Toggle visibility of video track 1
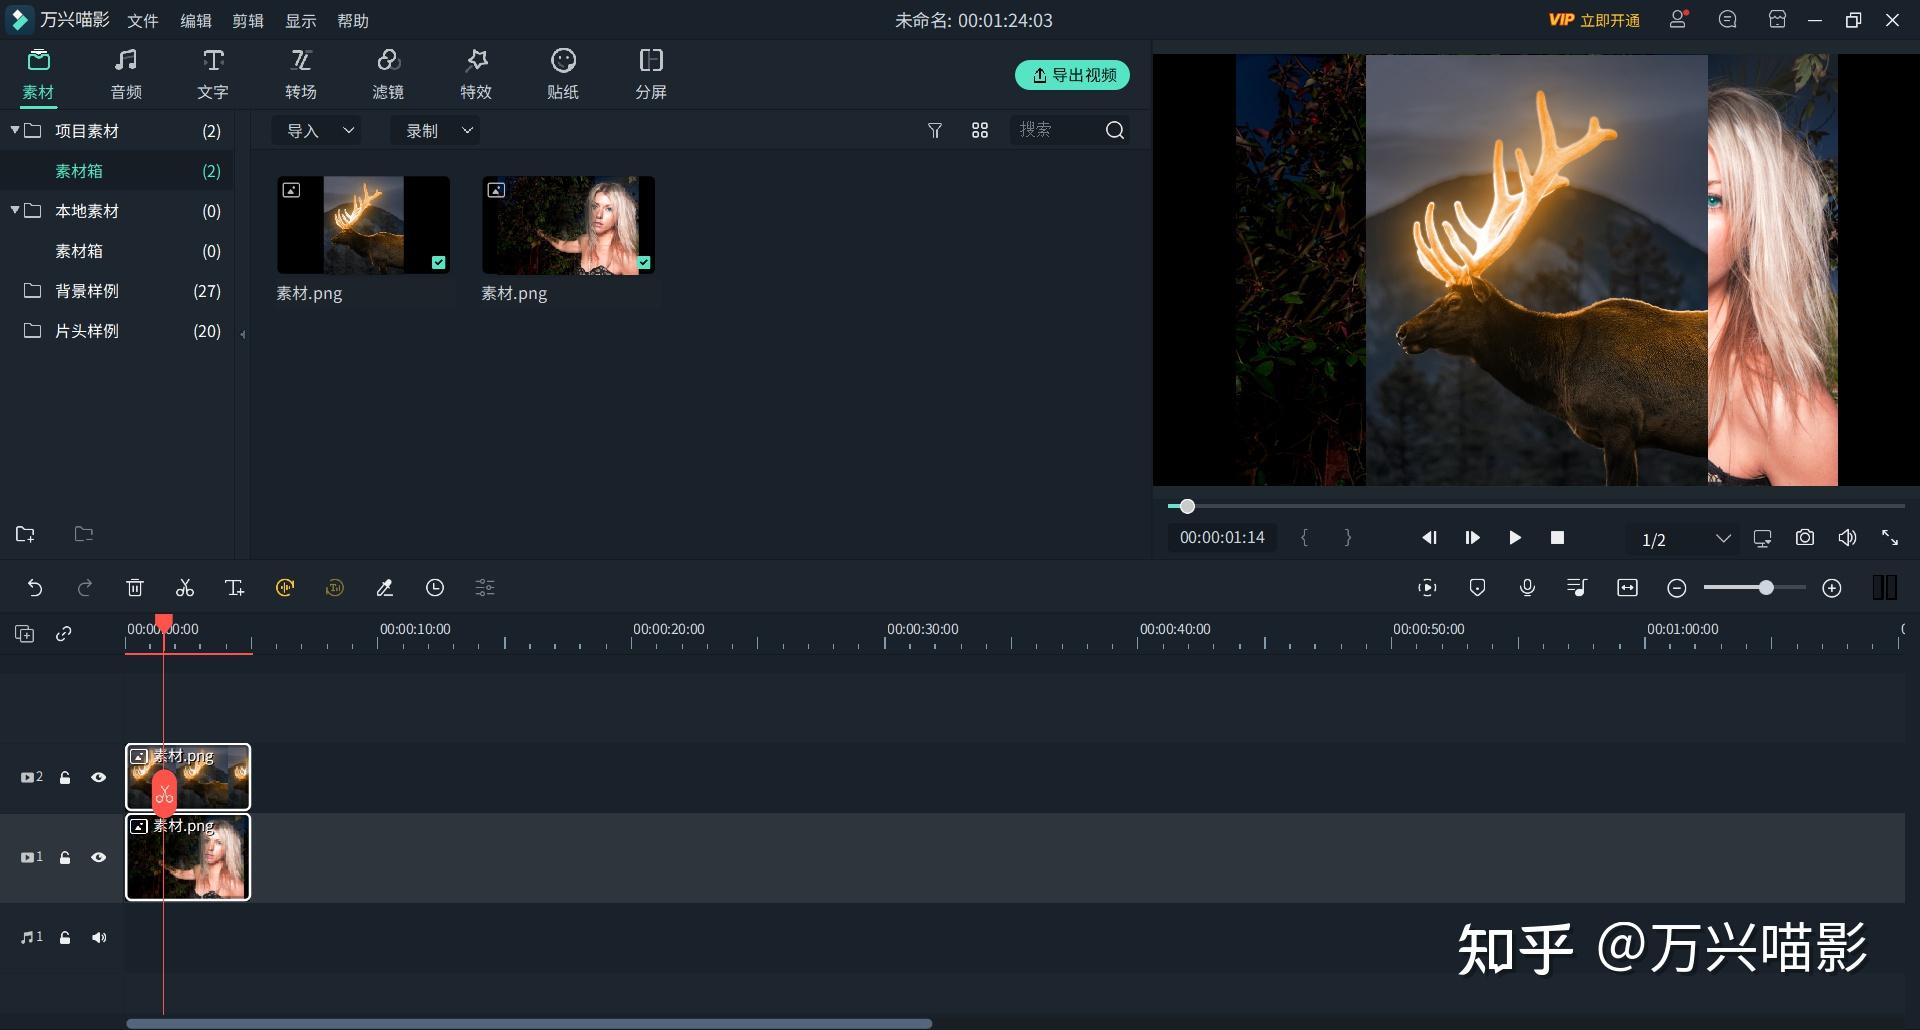 98,857
